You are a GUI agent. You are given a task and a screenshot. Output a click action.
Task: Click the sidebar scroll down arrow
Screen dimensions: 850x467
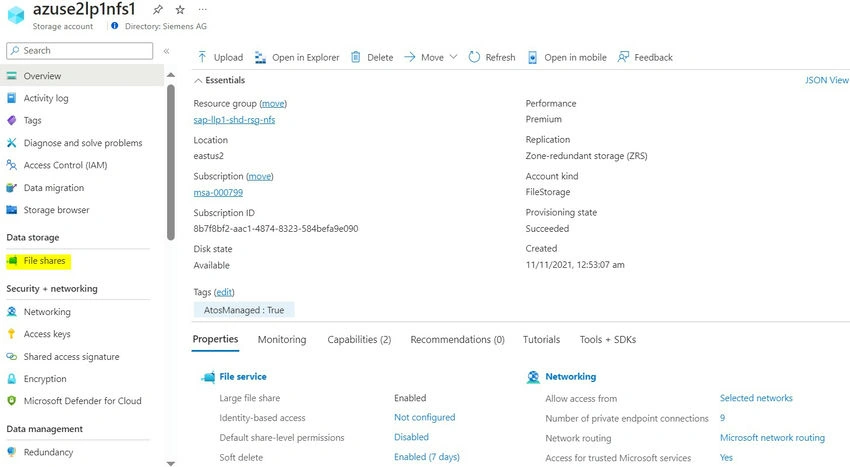coord(171,464)
